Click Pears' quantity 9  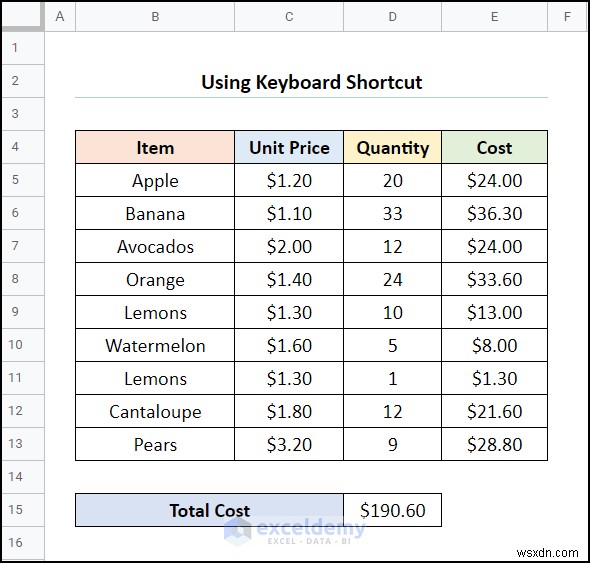click(392, 444)
